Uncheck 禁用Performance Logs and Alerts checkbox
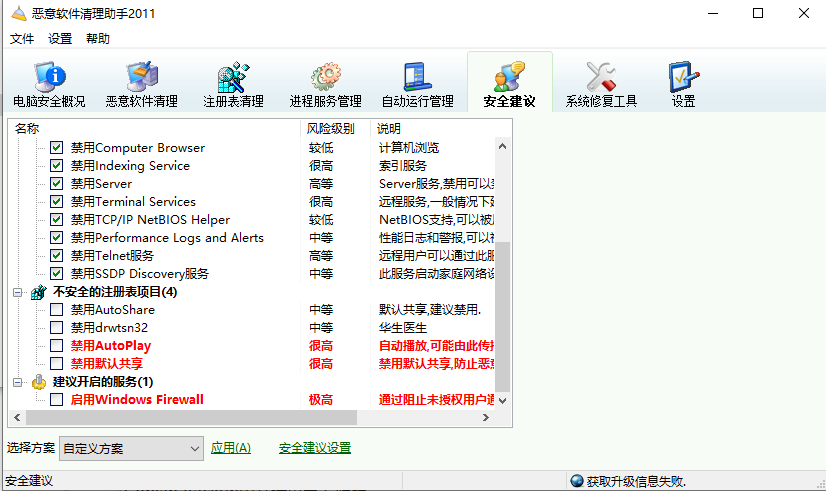 coord(56,238)
